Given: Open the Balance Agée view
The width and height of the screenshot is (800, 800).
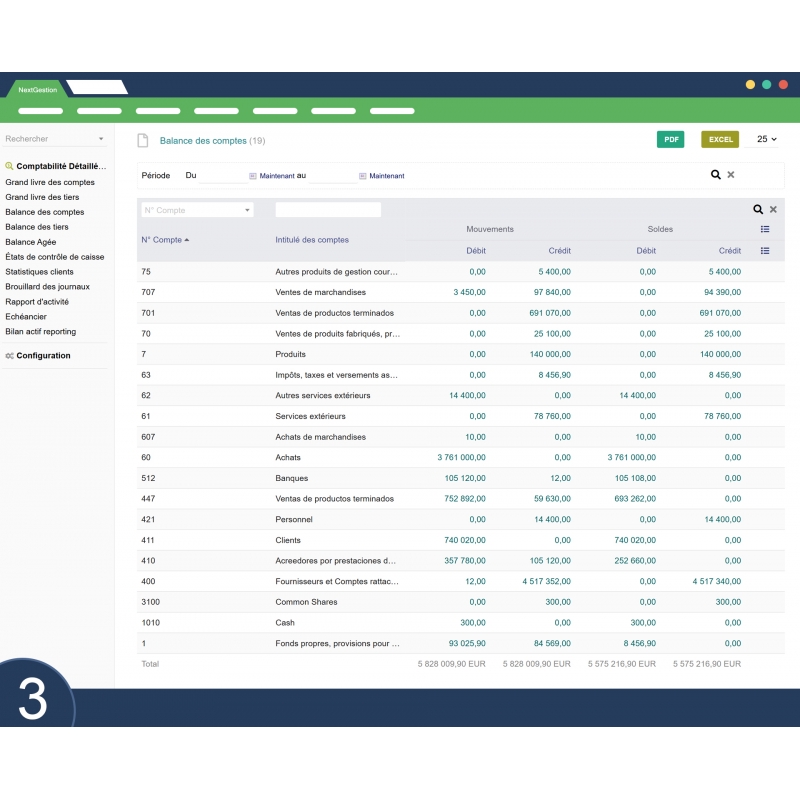Looking at the screenshot, I should (x=31, y=241).
